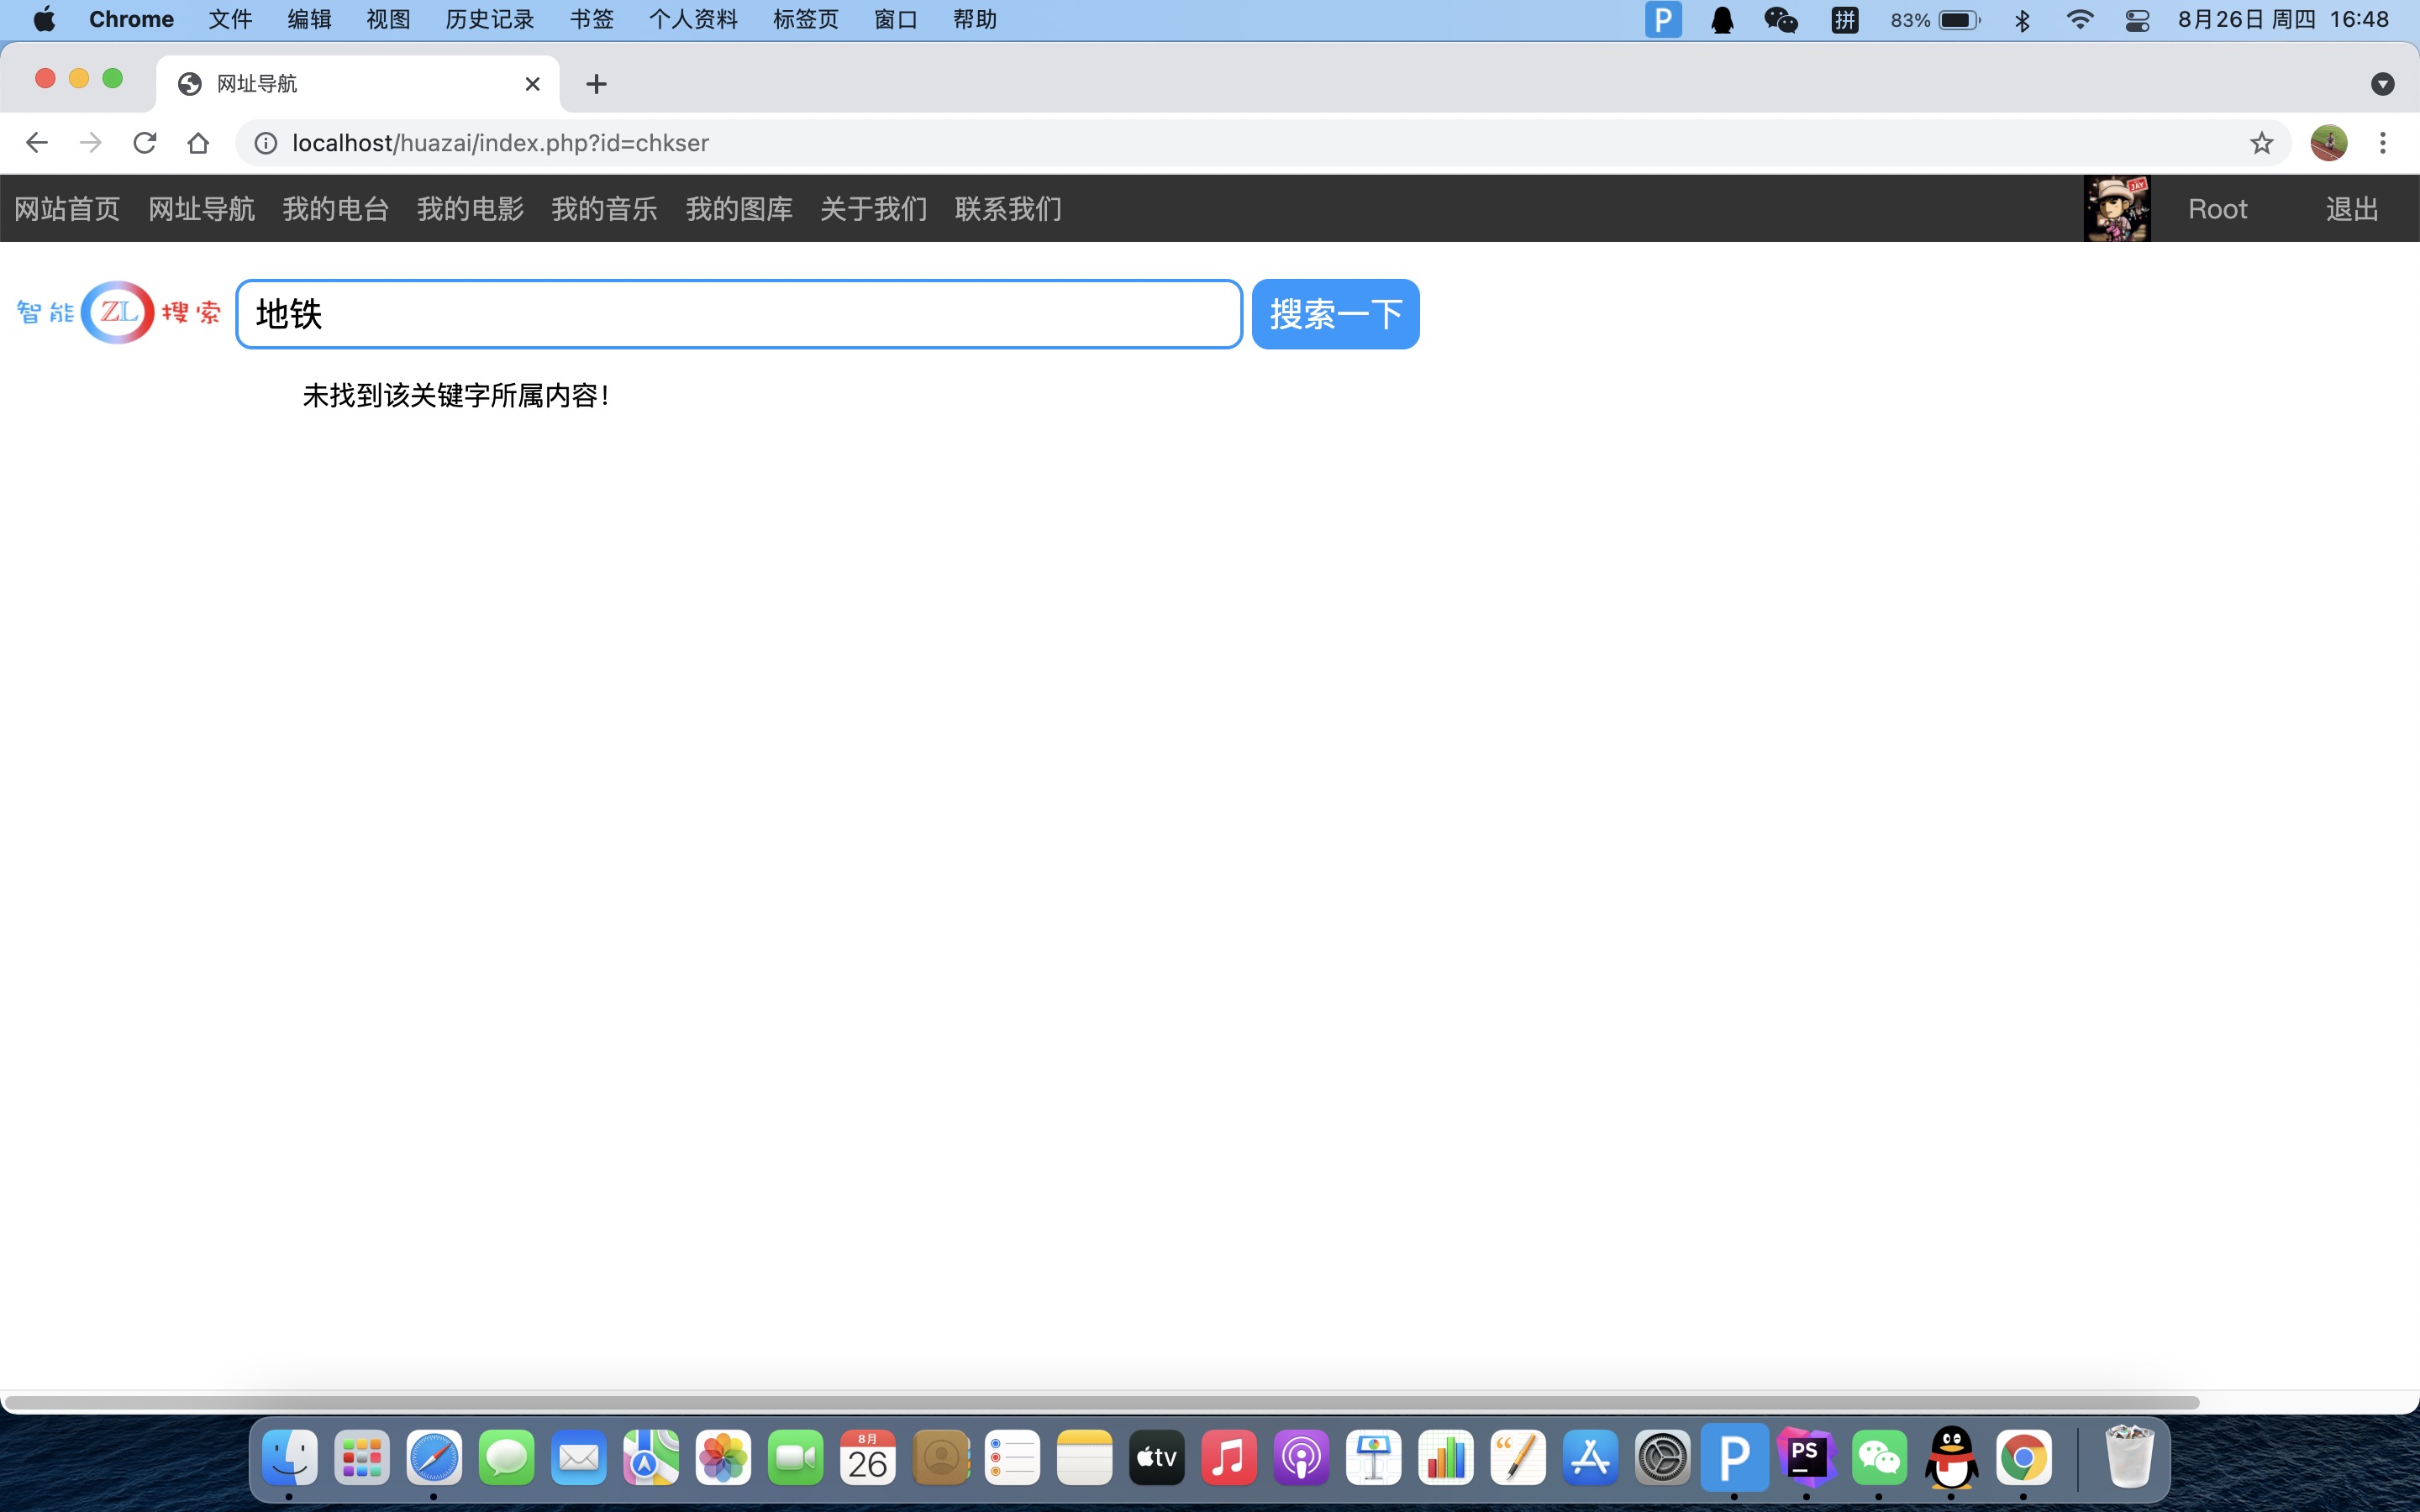Image resolution: width=2420 pixels, height=1512 pixels.
Task: Click the Root user avatar thumbnail
Action: pos(2117,209)
